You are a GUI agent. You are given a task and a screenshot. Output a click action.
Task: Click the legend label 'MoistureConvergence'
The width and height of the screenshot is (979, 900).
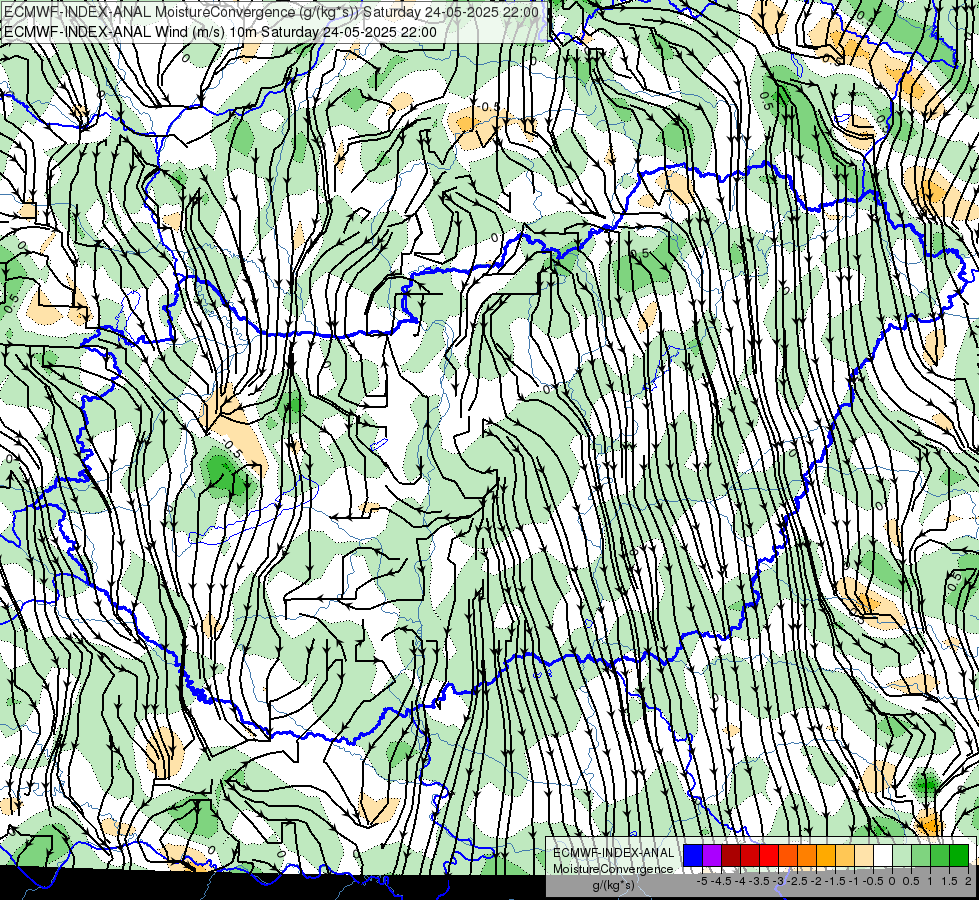(613, 869)
